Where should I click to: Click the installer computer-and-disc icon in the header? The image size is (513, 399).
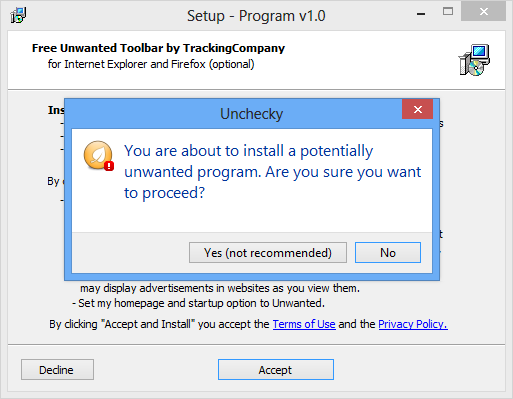[x=474, y=60]
